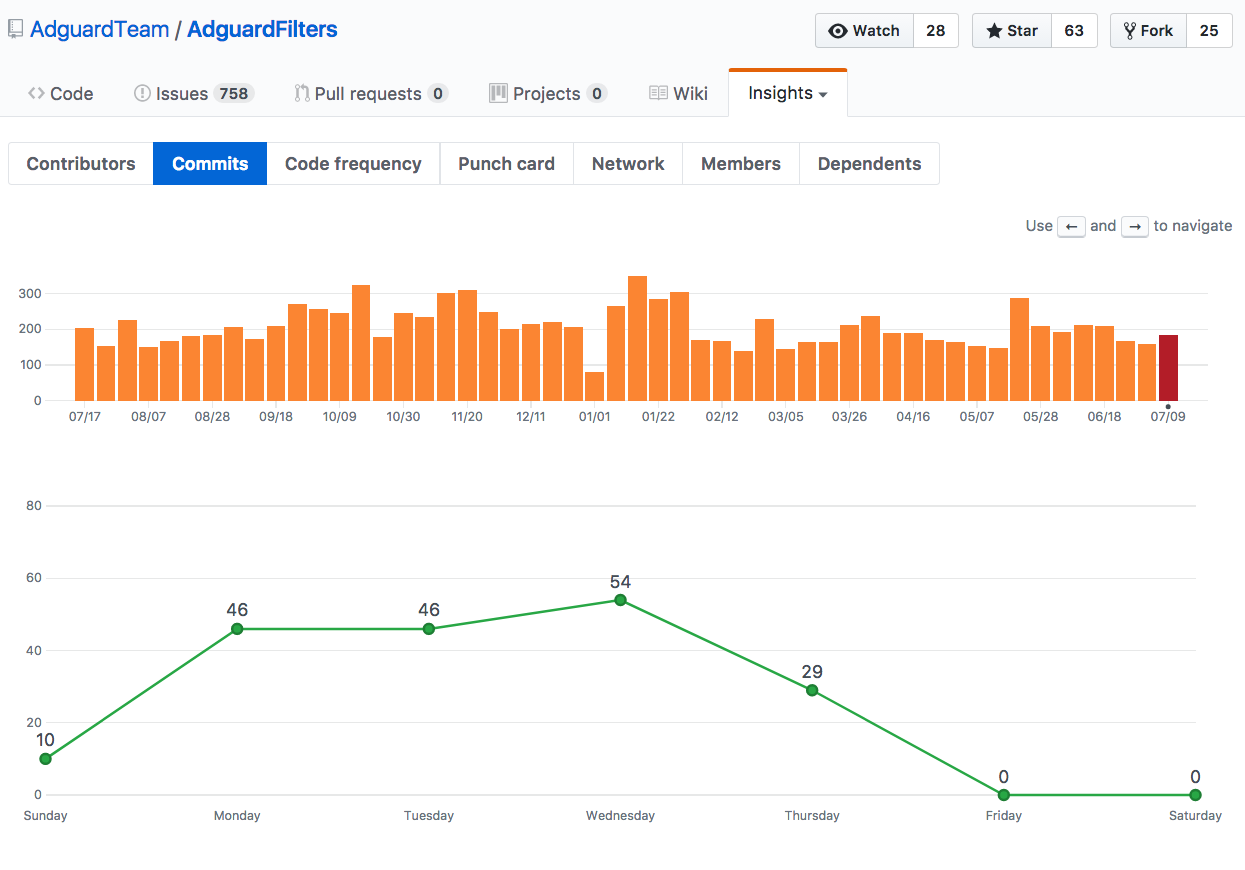
Task: Click the eye icon in Watch
Action: (x=838, y=31)
